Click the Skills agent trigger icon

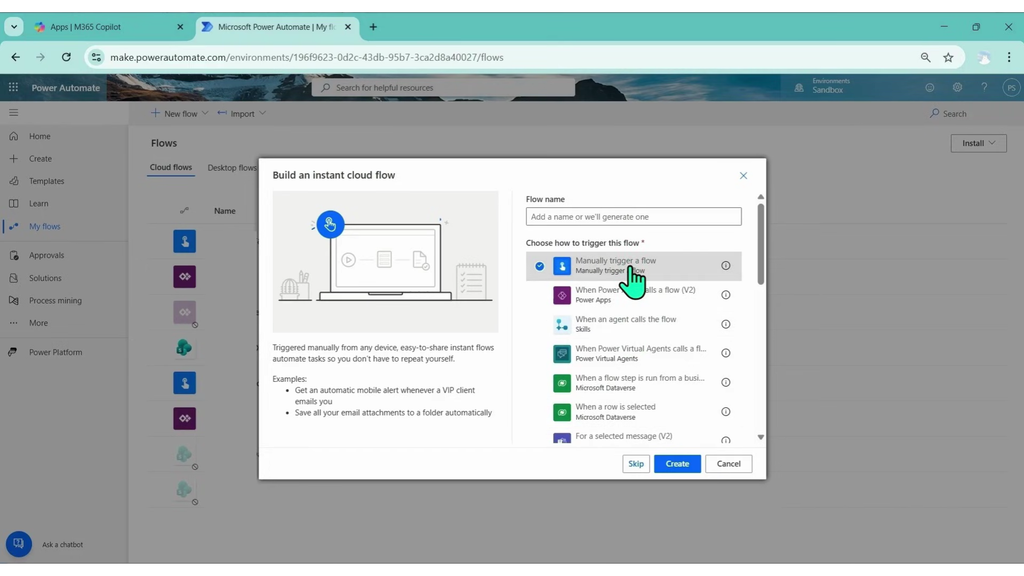tap(562, 325)
